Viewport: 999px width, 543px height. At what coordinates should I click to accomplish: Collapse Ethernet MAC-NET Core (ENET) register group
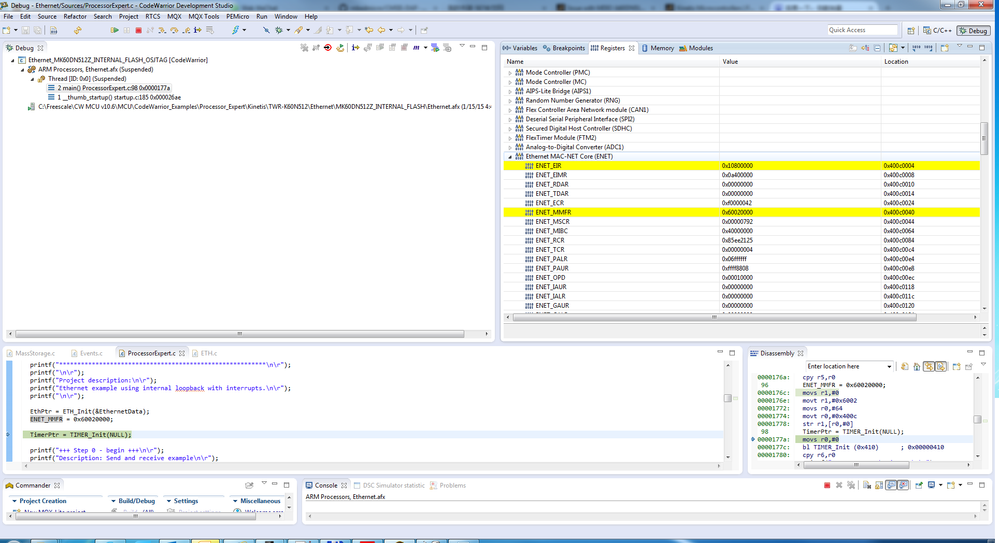(510, 157)
